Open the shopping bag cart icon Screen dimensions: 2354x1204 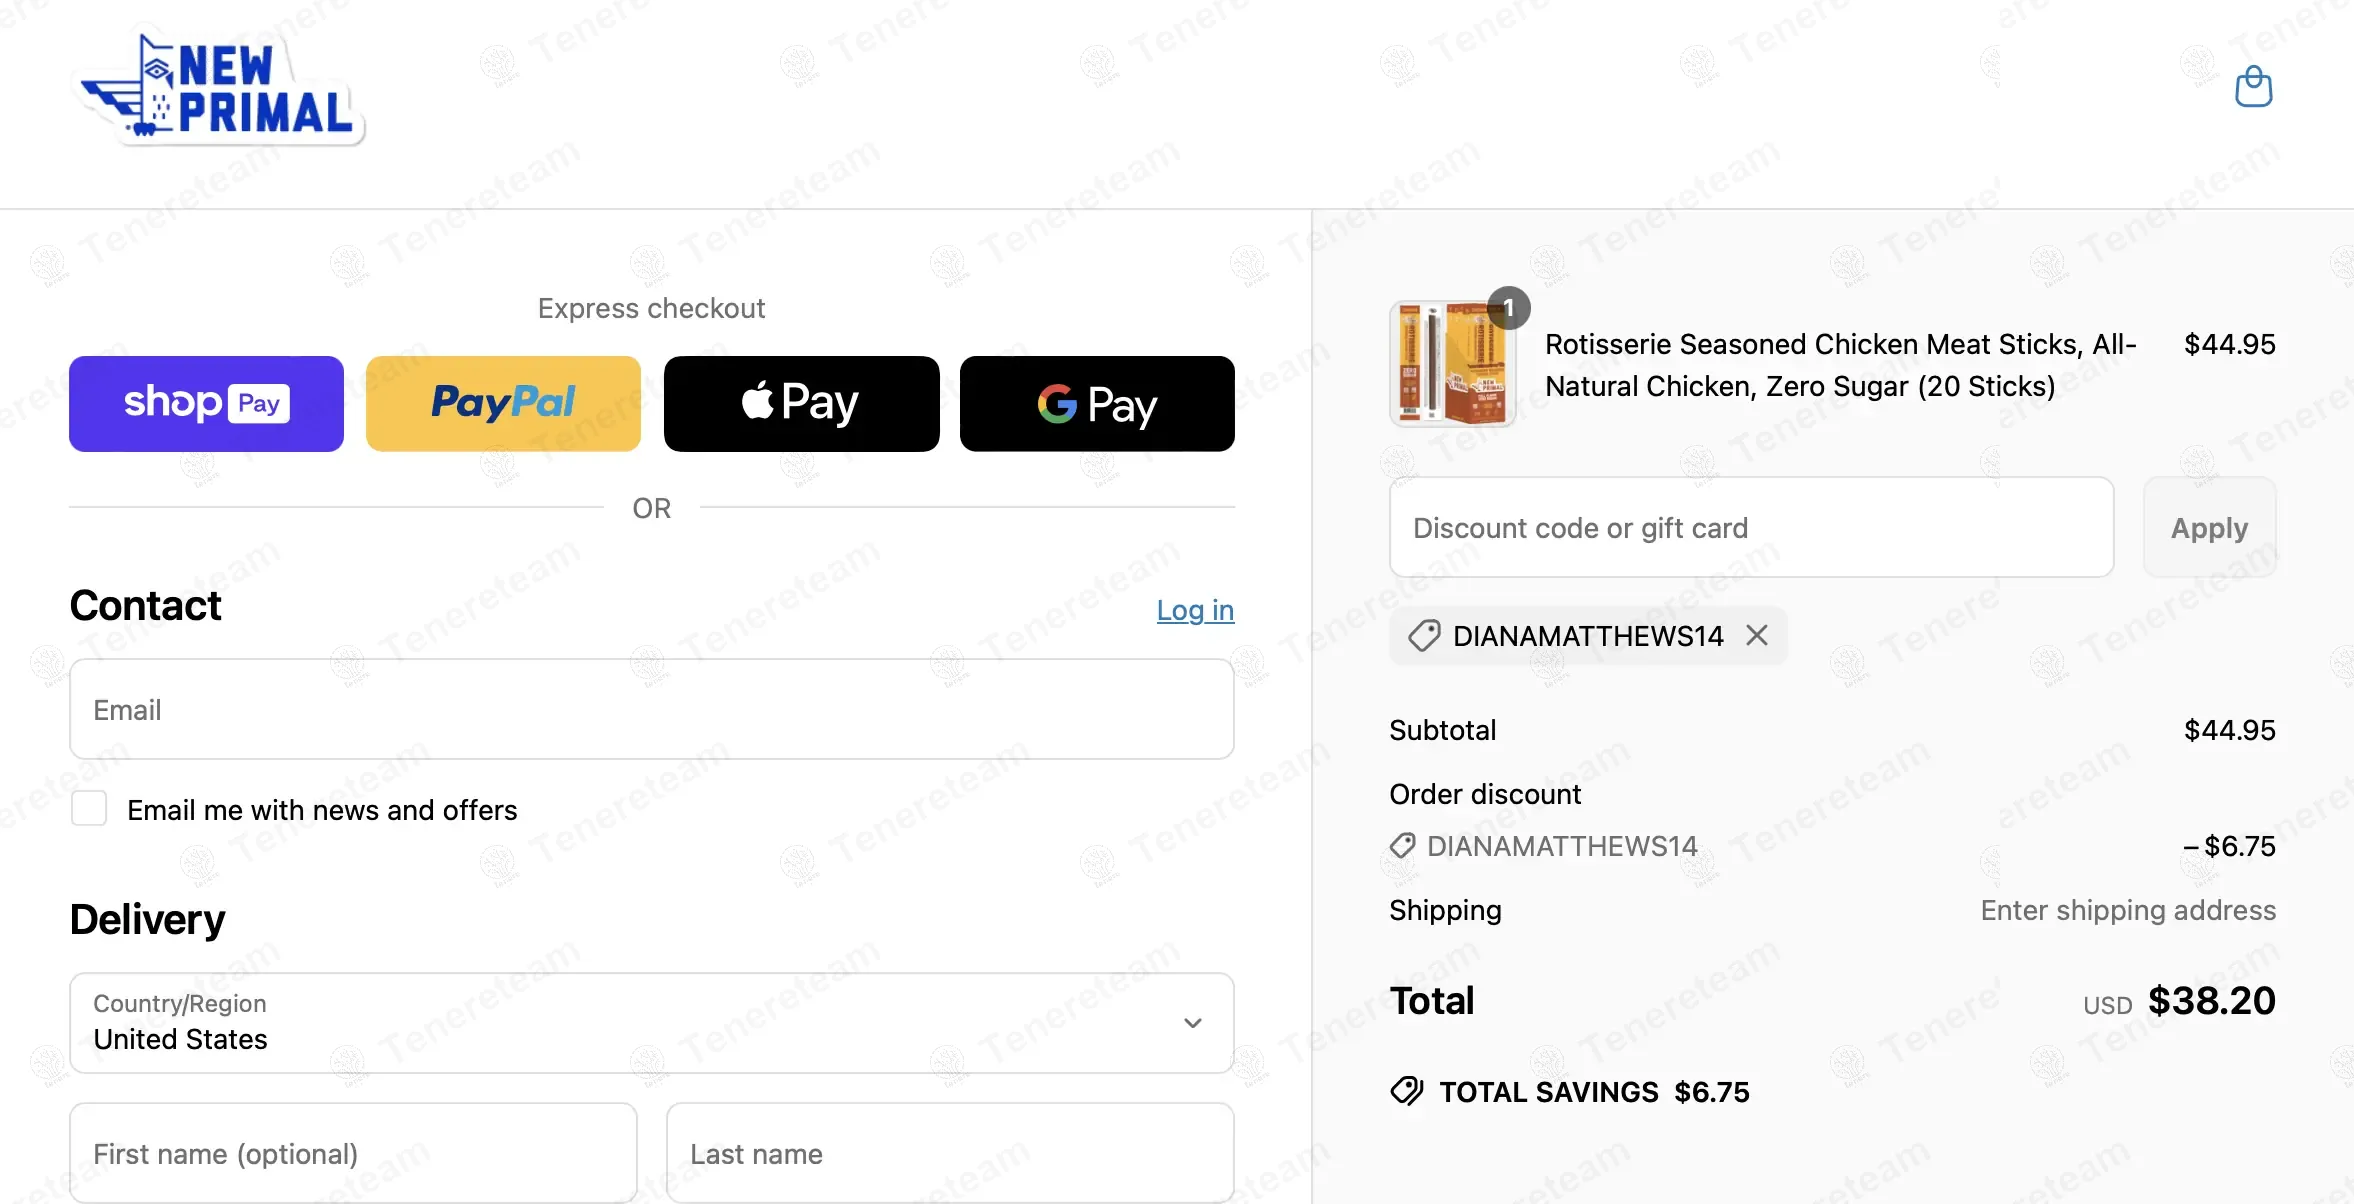pos(2253,87)
